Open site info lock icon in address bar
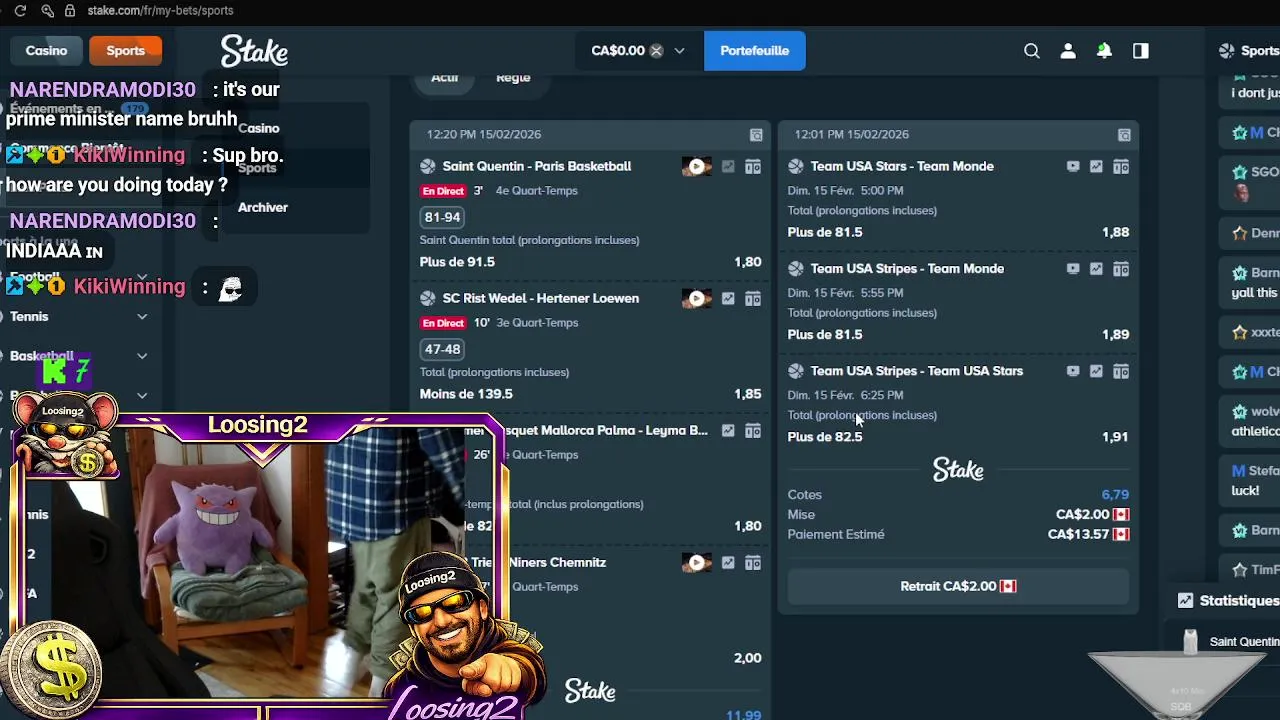 coord(69,10)
